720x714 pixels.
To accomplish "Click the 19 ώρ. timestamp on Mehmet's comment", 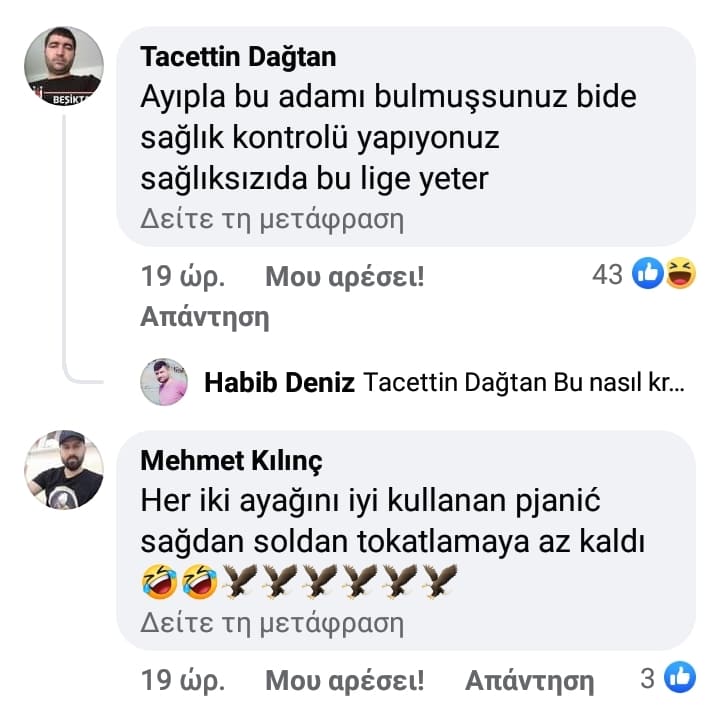I will point(183,681).
